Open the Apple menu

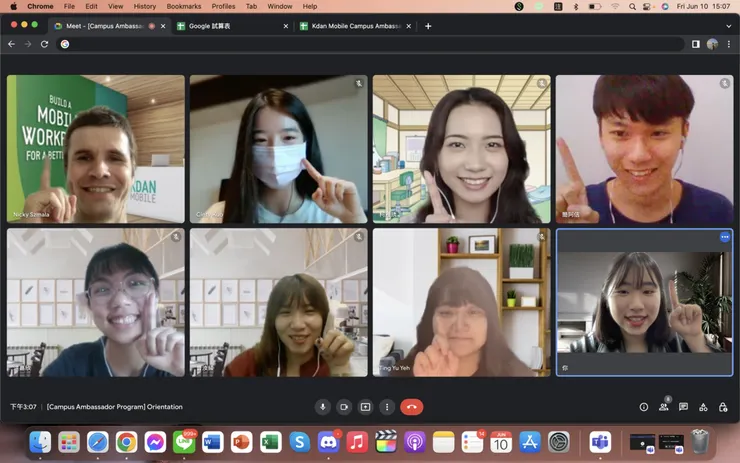(13, 6)
